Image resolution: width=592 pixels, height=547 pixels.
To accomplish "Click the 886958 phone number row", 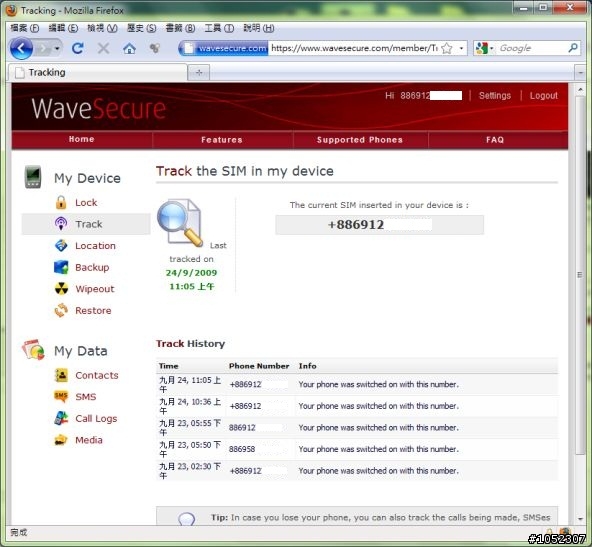I will (357, 449).
